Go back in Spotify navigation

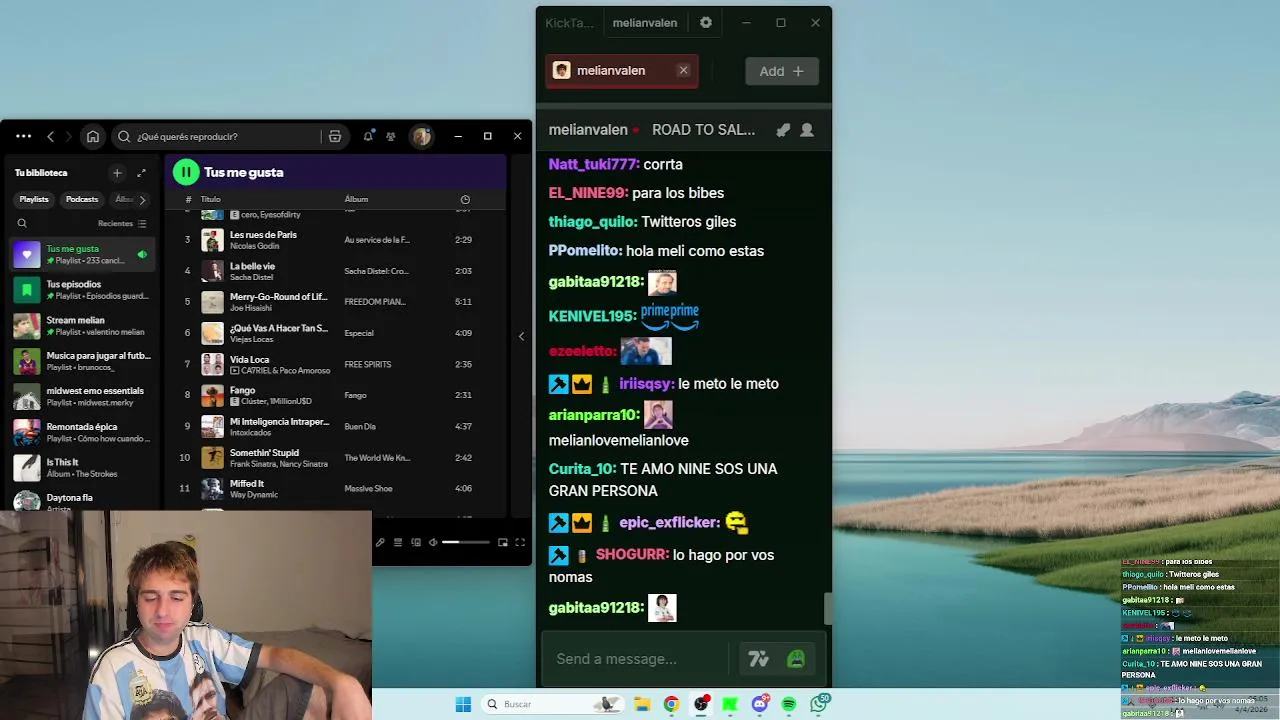[50, 136]
